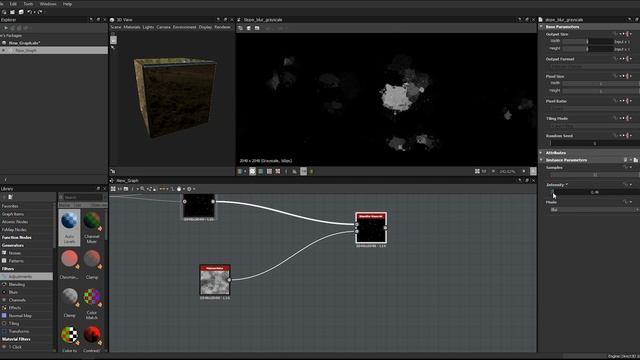Open the Tiling Mode dropdown
The width and height of the screenshot is (640, 360).
(x=594, y=126)
